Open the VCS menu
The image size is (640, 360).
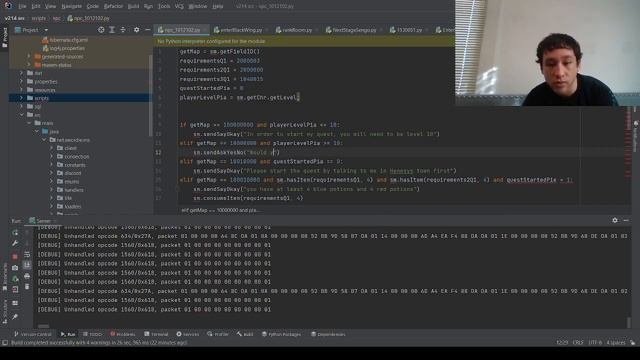coord(179,6)
